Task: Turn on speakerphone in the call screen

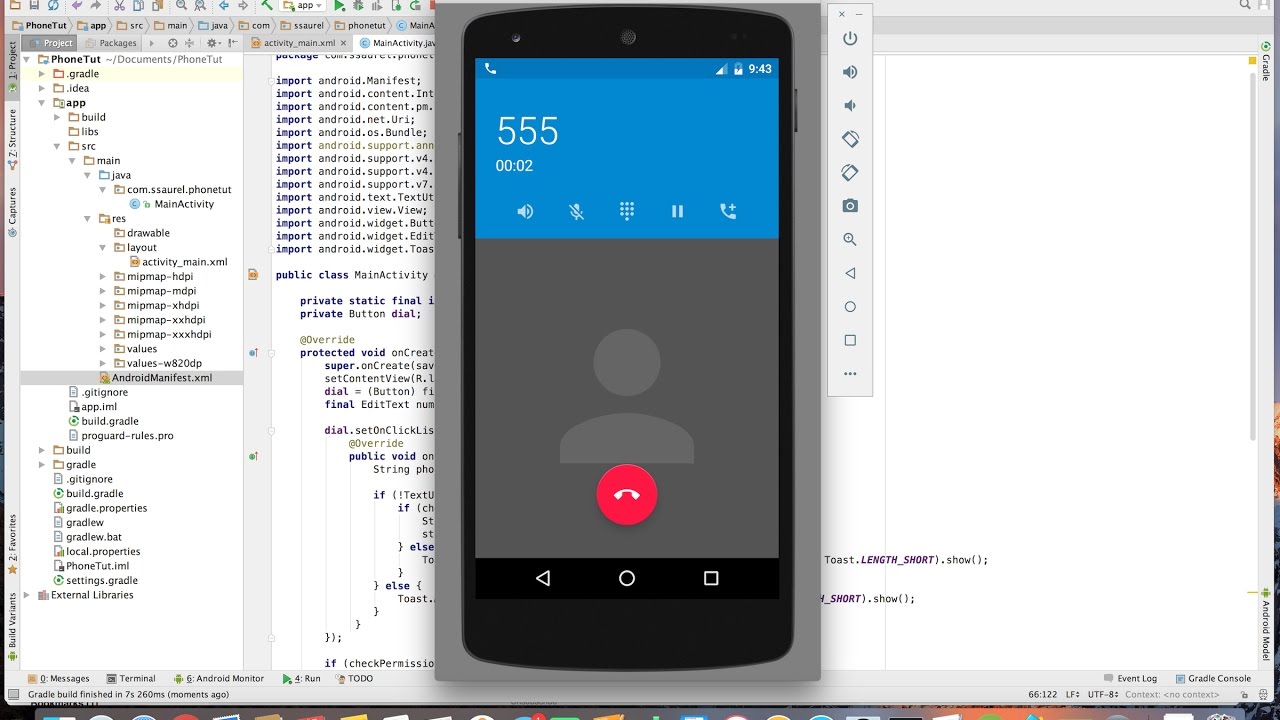Action: pyautogui.click(x=525, y=212)
